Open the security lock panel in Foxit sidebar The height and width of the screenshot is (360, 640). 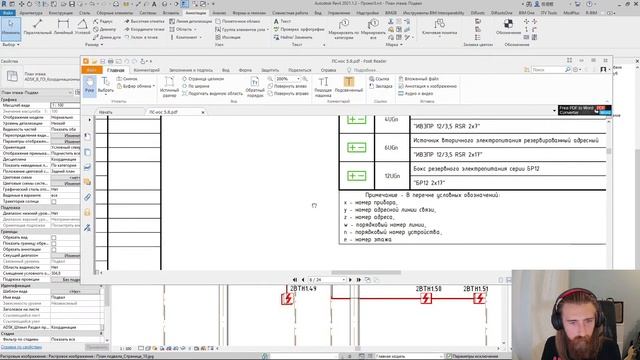(x=87, y=212)
